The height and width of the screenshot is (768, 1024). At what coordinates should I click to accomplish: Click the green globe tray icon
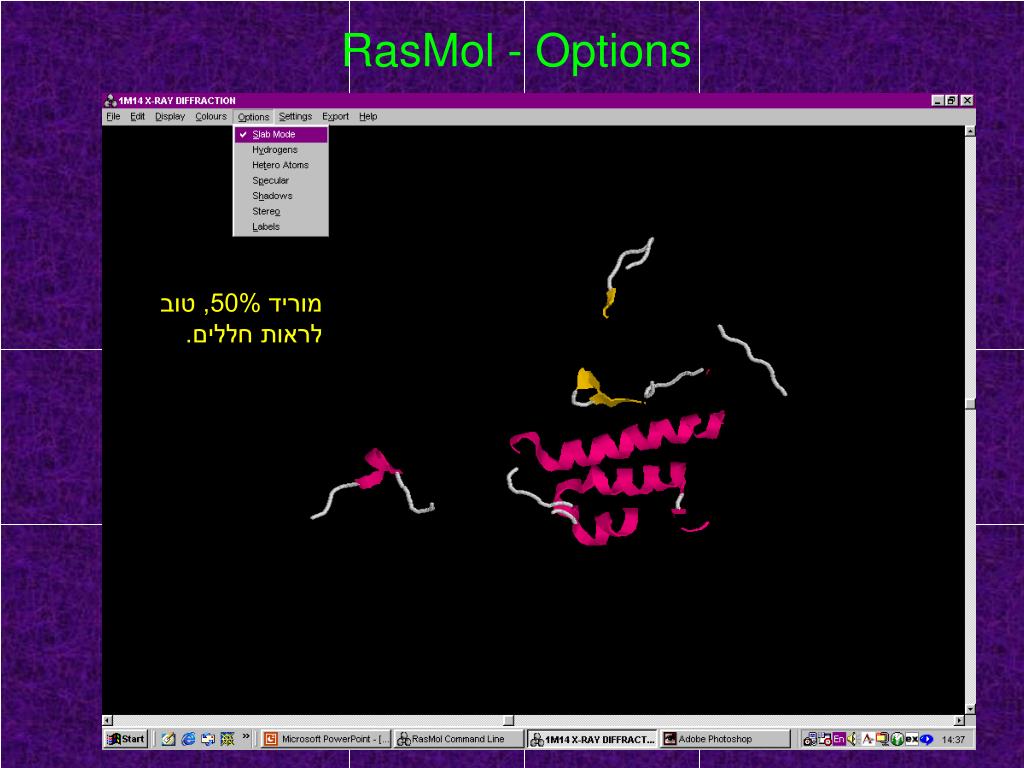pos(897,739)
